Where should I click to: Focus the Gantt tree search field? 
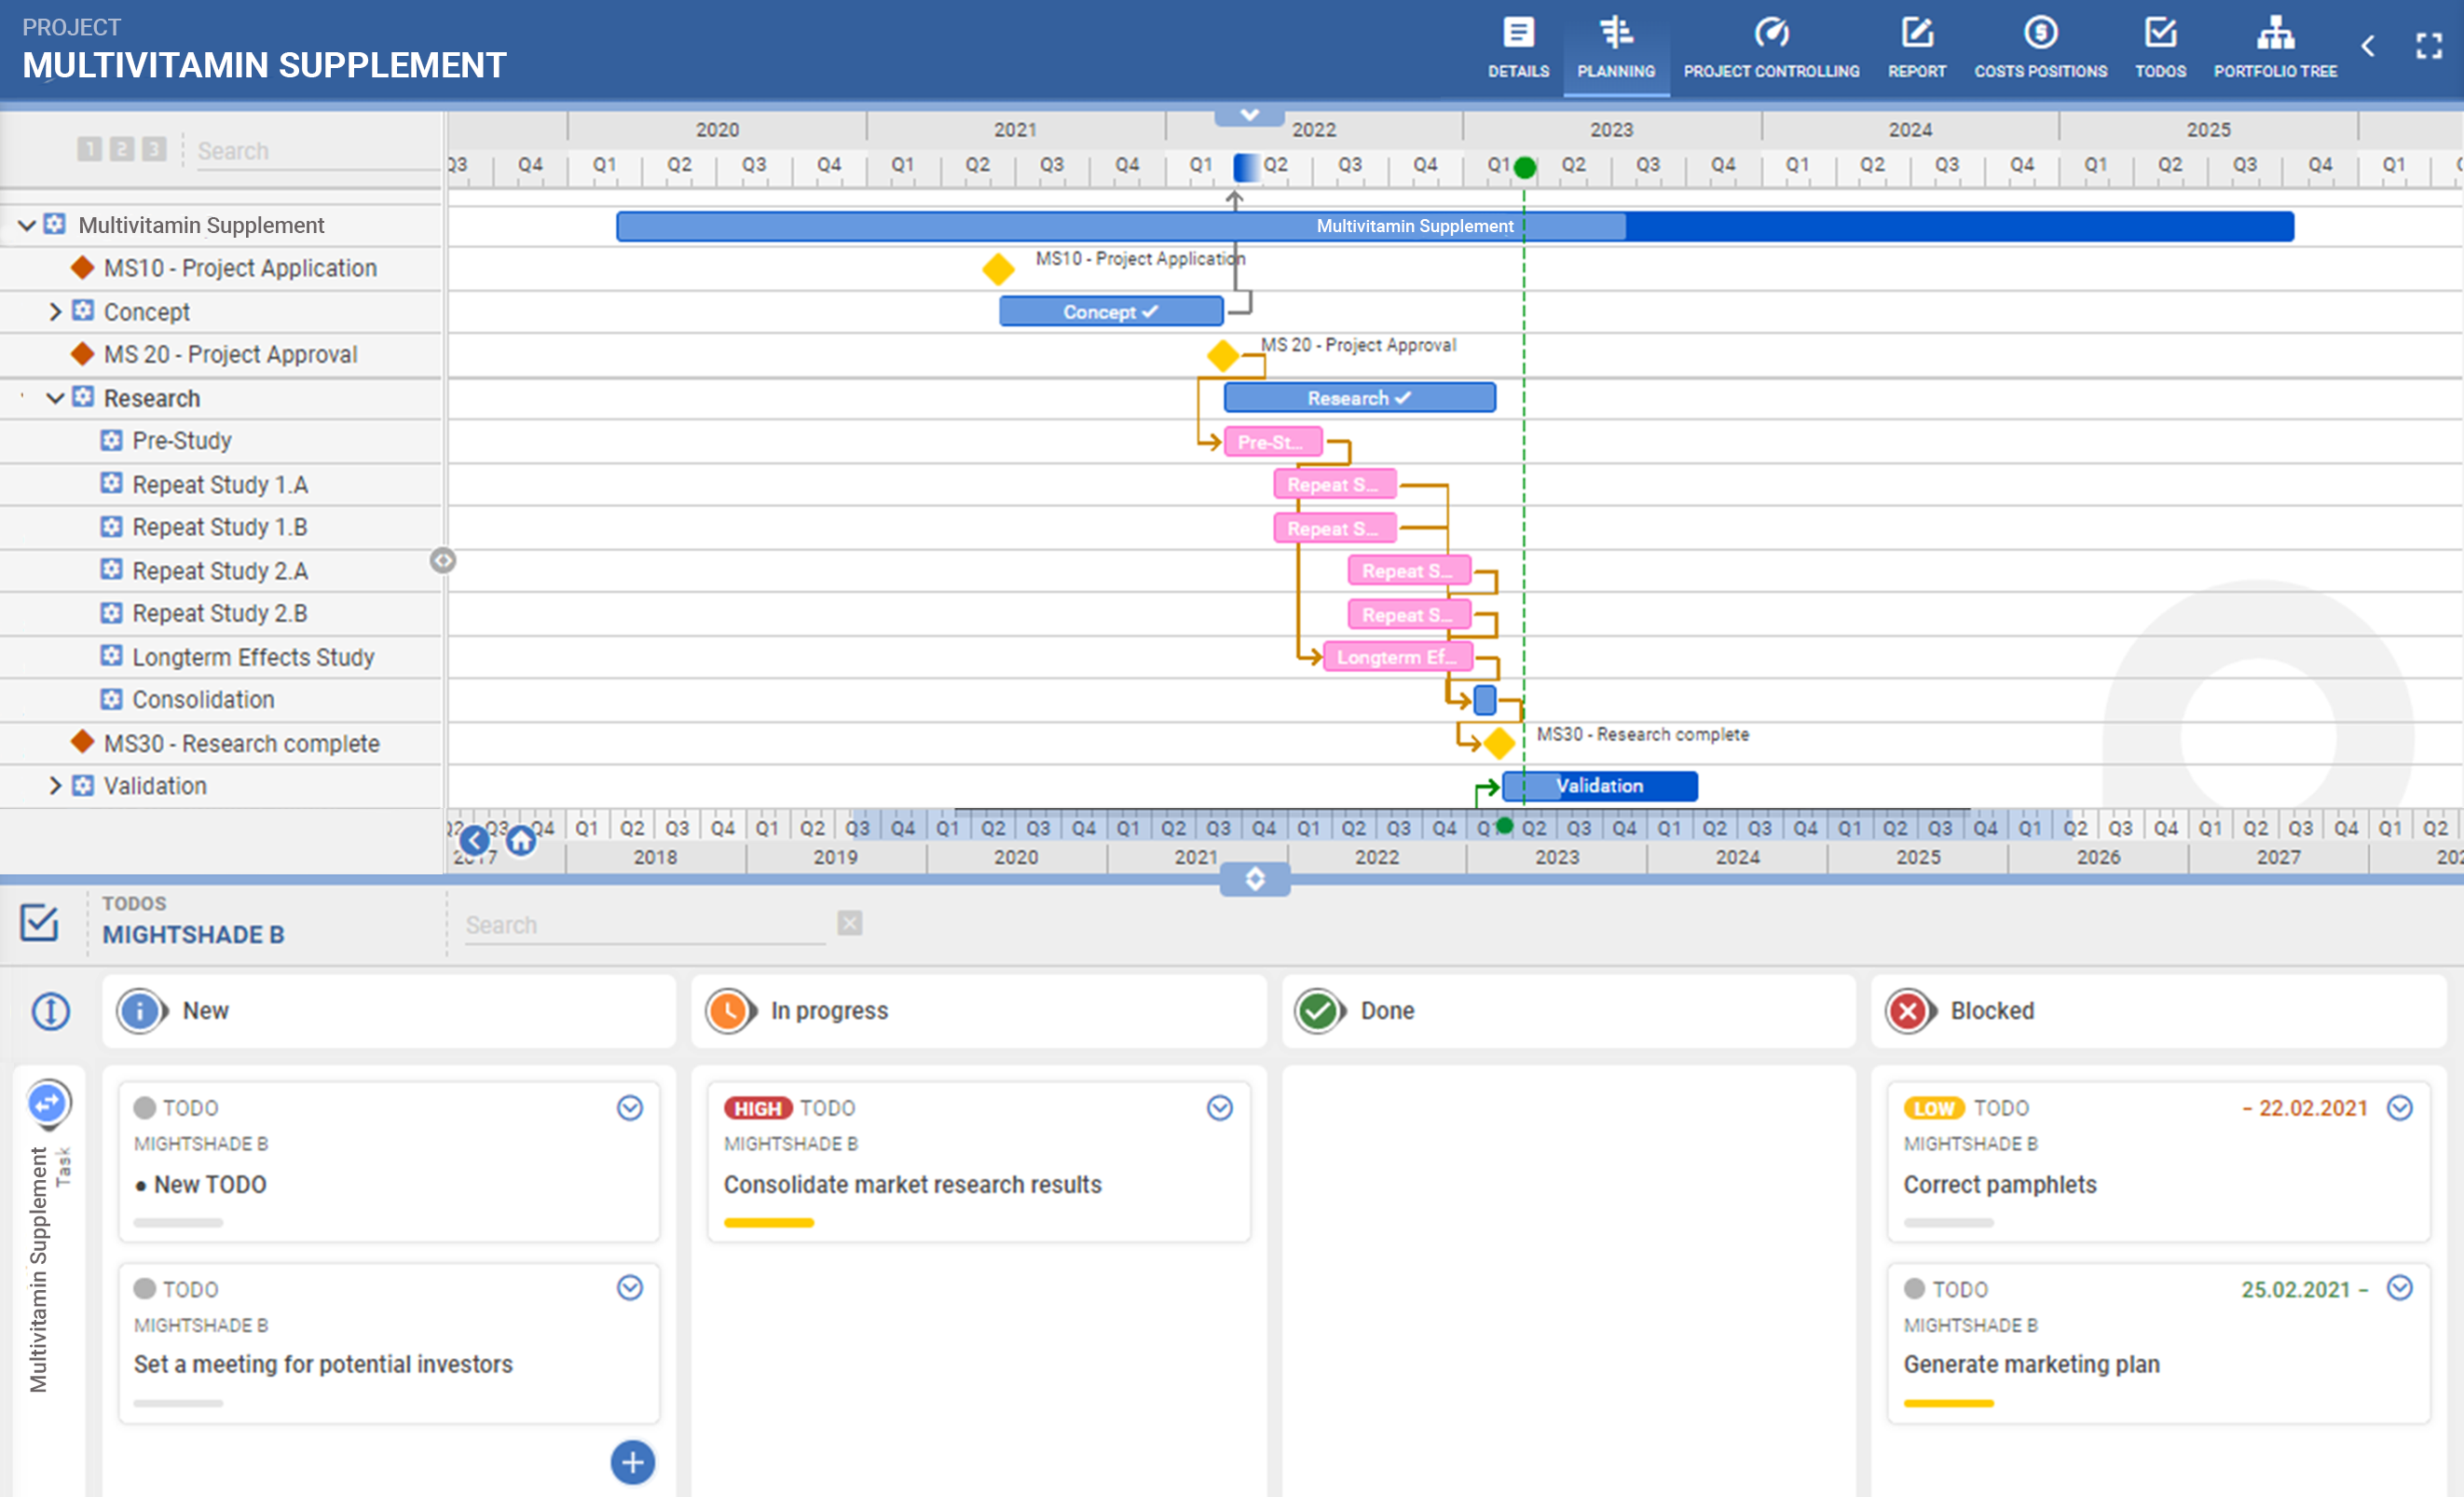[318, 151]
